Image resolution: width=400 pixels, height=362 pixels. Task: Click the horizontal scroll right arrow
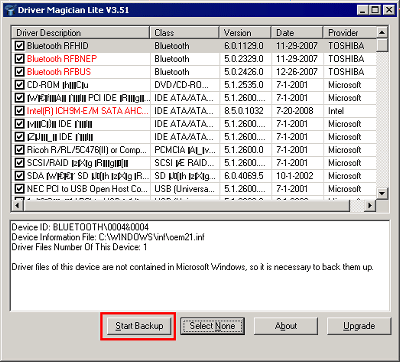coord(370,205)
